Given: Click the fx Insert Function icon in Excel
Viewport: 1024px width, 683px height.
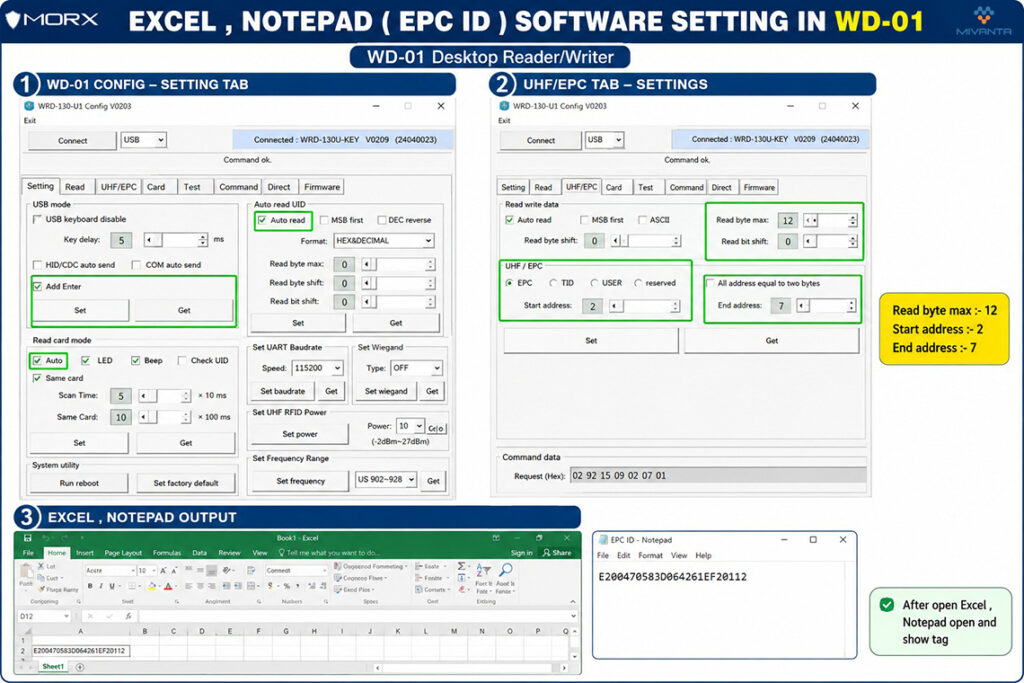Looking at the screenshot, I should click(128, 616).
